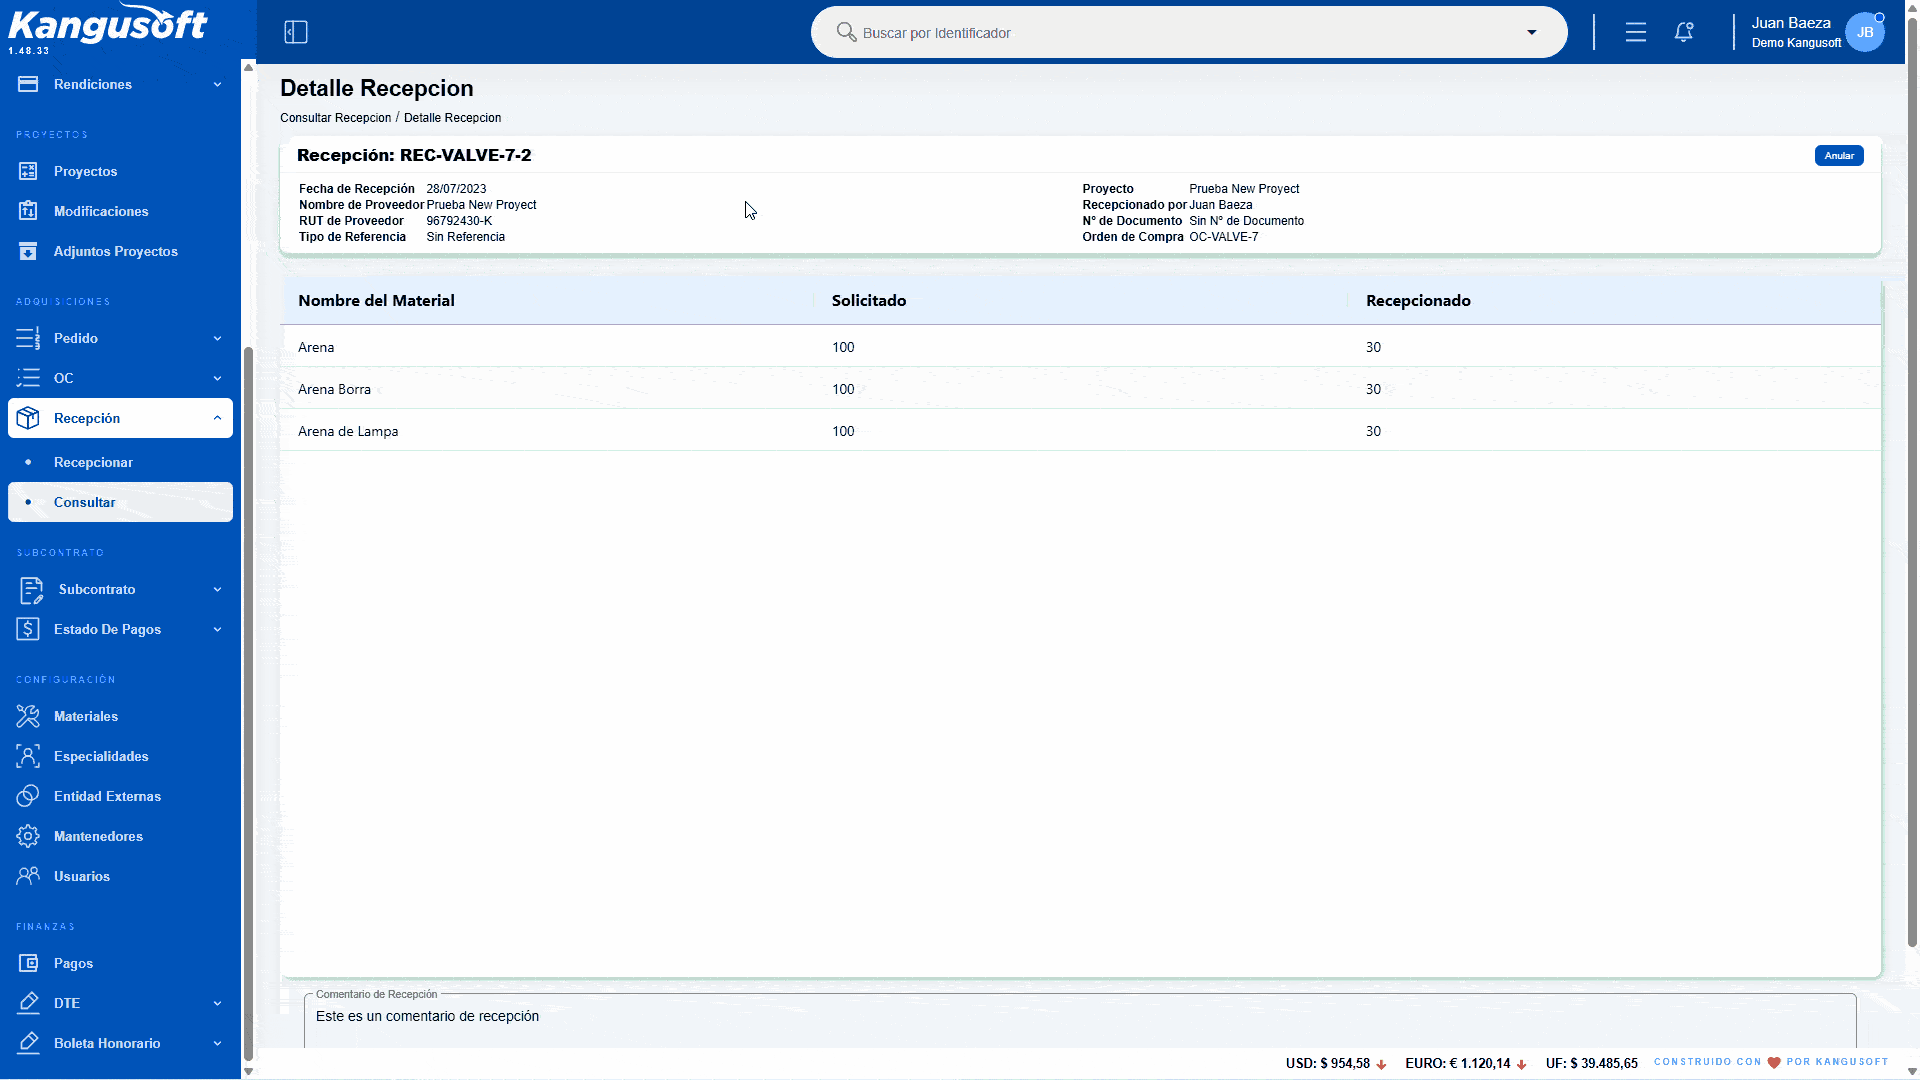Expand the Estado De Pagos chevron
Image resolution: width=1920 pixels, height=1080 pixels.
tap(217, 629)
